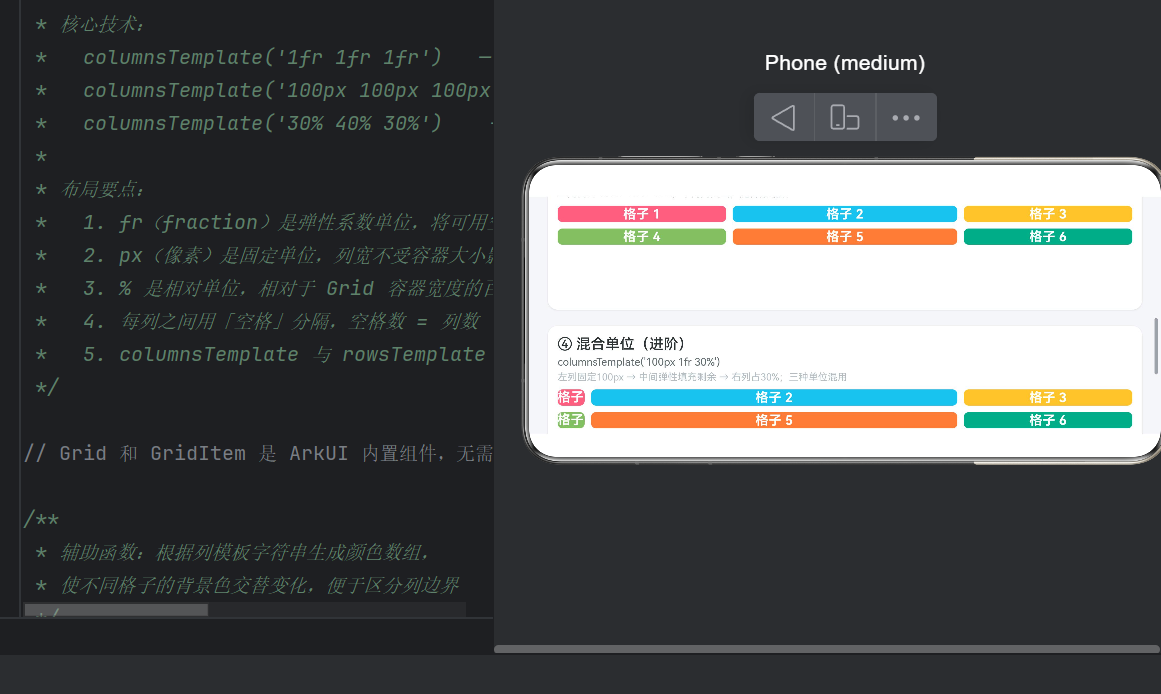Tap blue 格子 2 cell in the 混合单位 card
Image resolution: width=1161 pixels, height=694 pixels.
click(774, 398)
